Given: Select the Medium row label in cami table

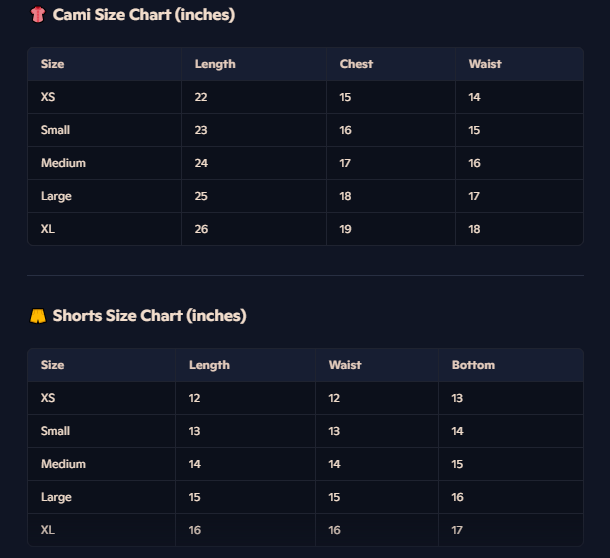Looking at the screenshot, I should tap(63, 163).
